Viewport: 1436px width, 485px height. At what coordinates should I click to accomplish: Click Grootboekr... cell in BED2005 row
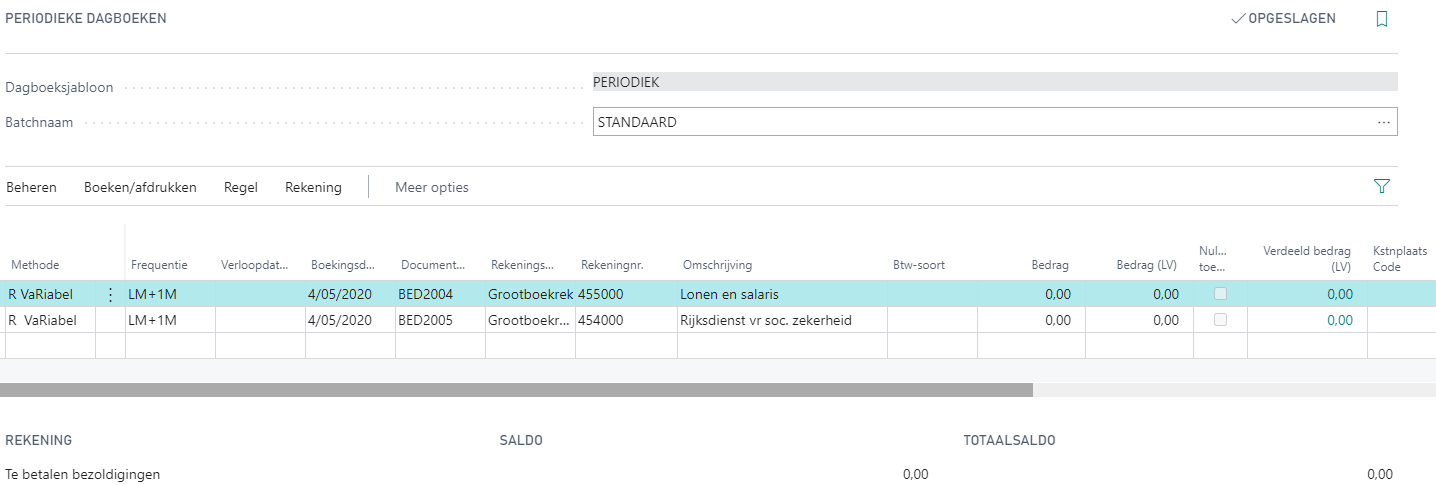coord(530,321)
